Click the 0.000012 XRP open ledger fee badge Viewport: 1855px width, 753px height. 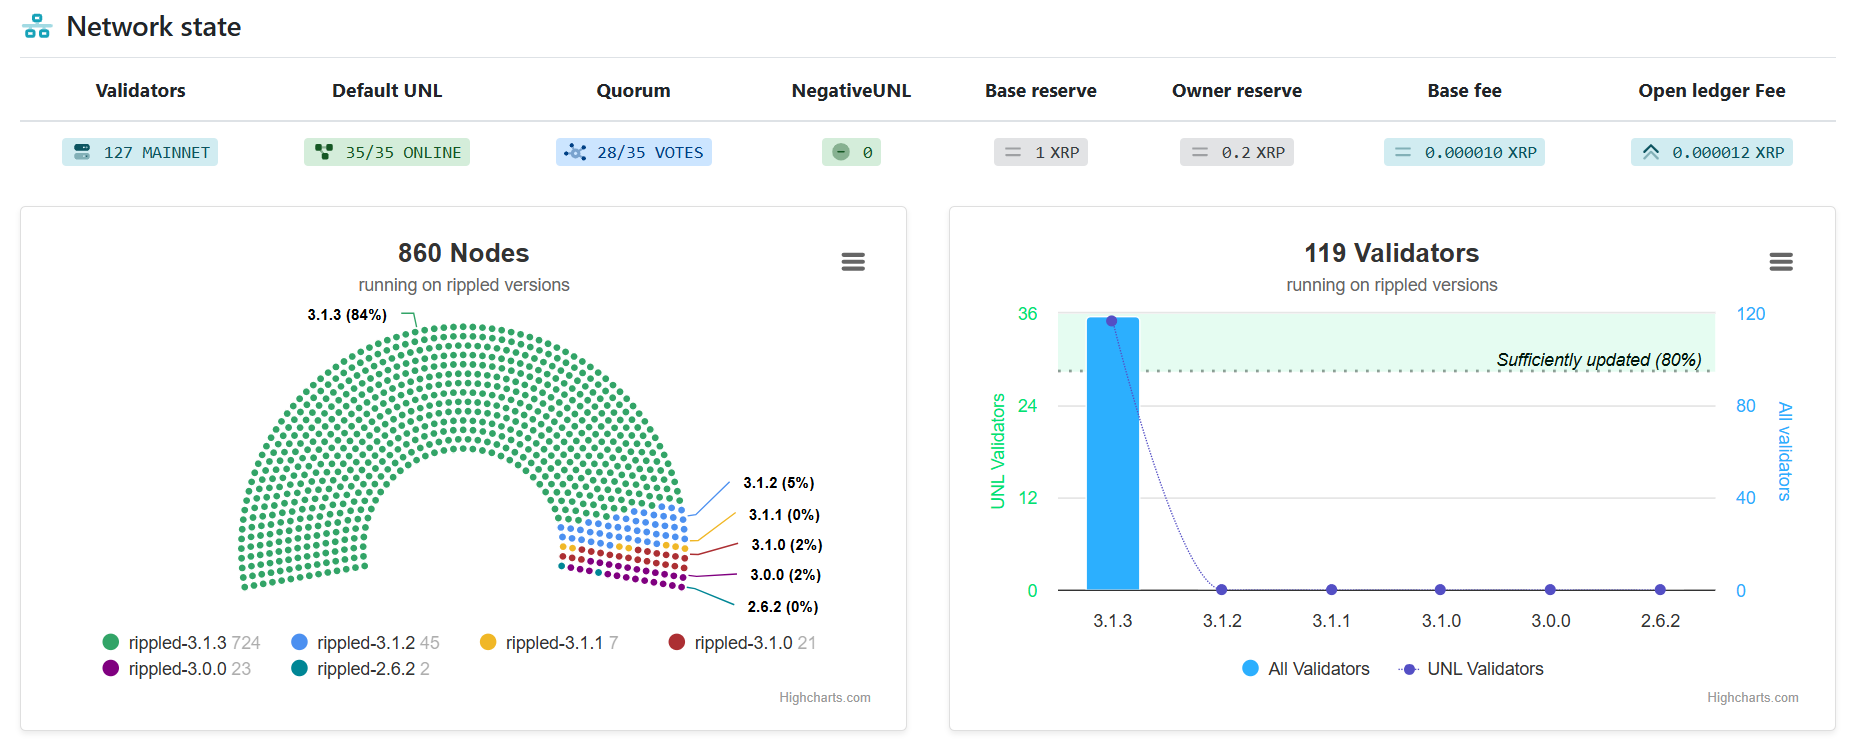click(x=1712, y=152)
